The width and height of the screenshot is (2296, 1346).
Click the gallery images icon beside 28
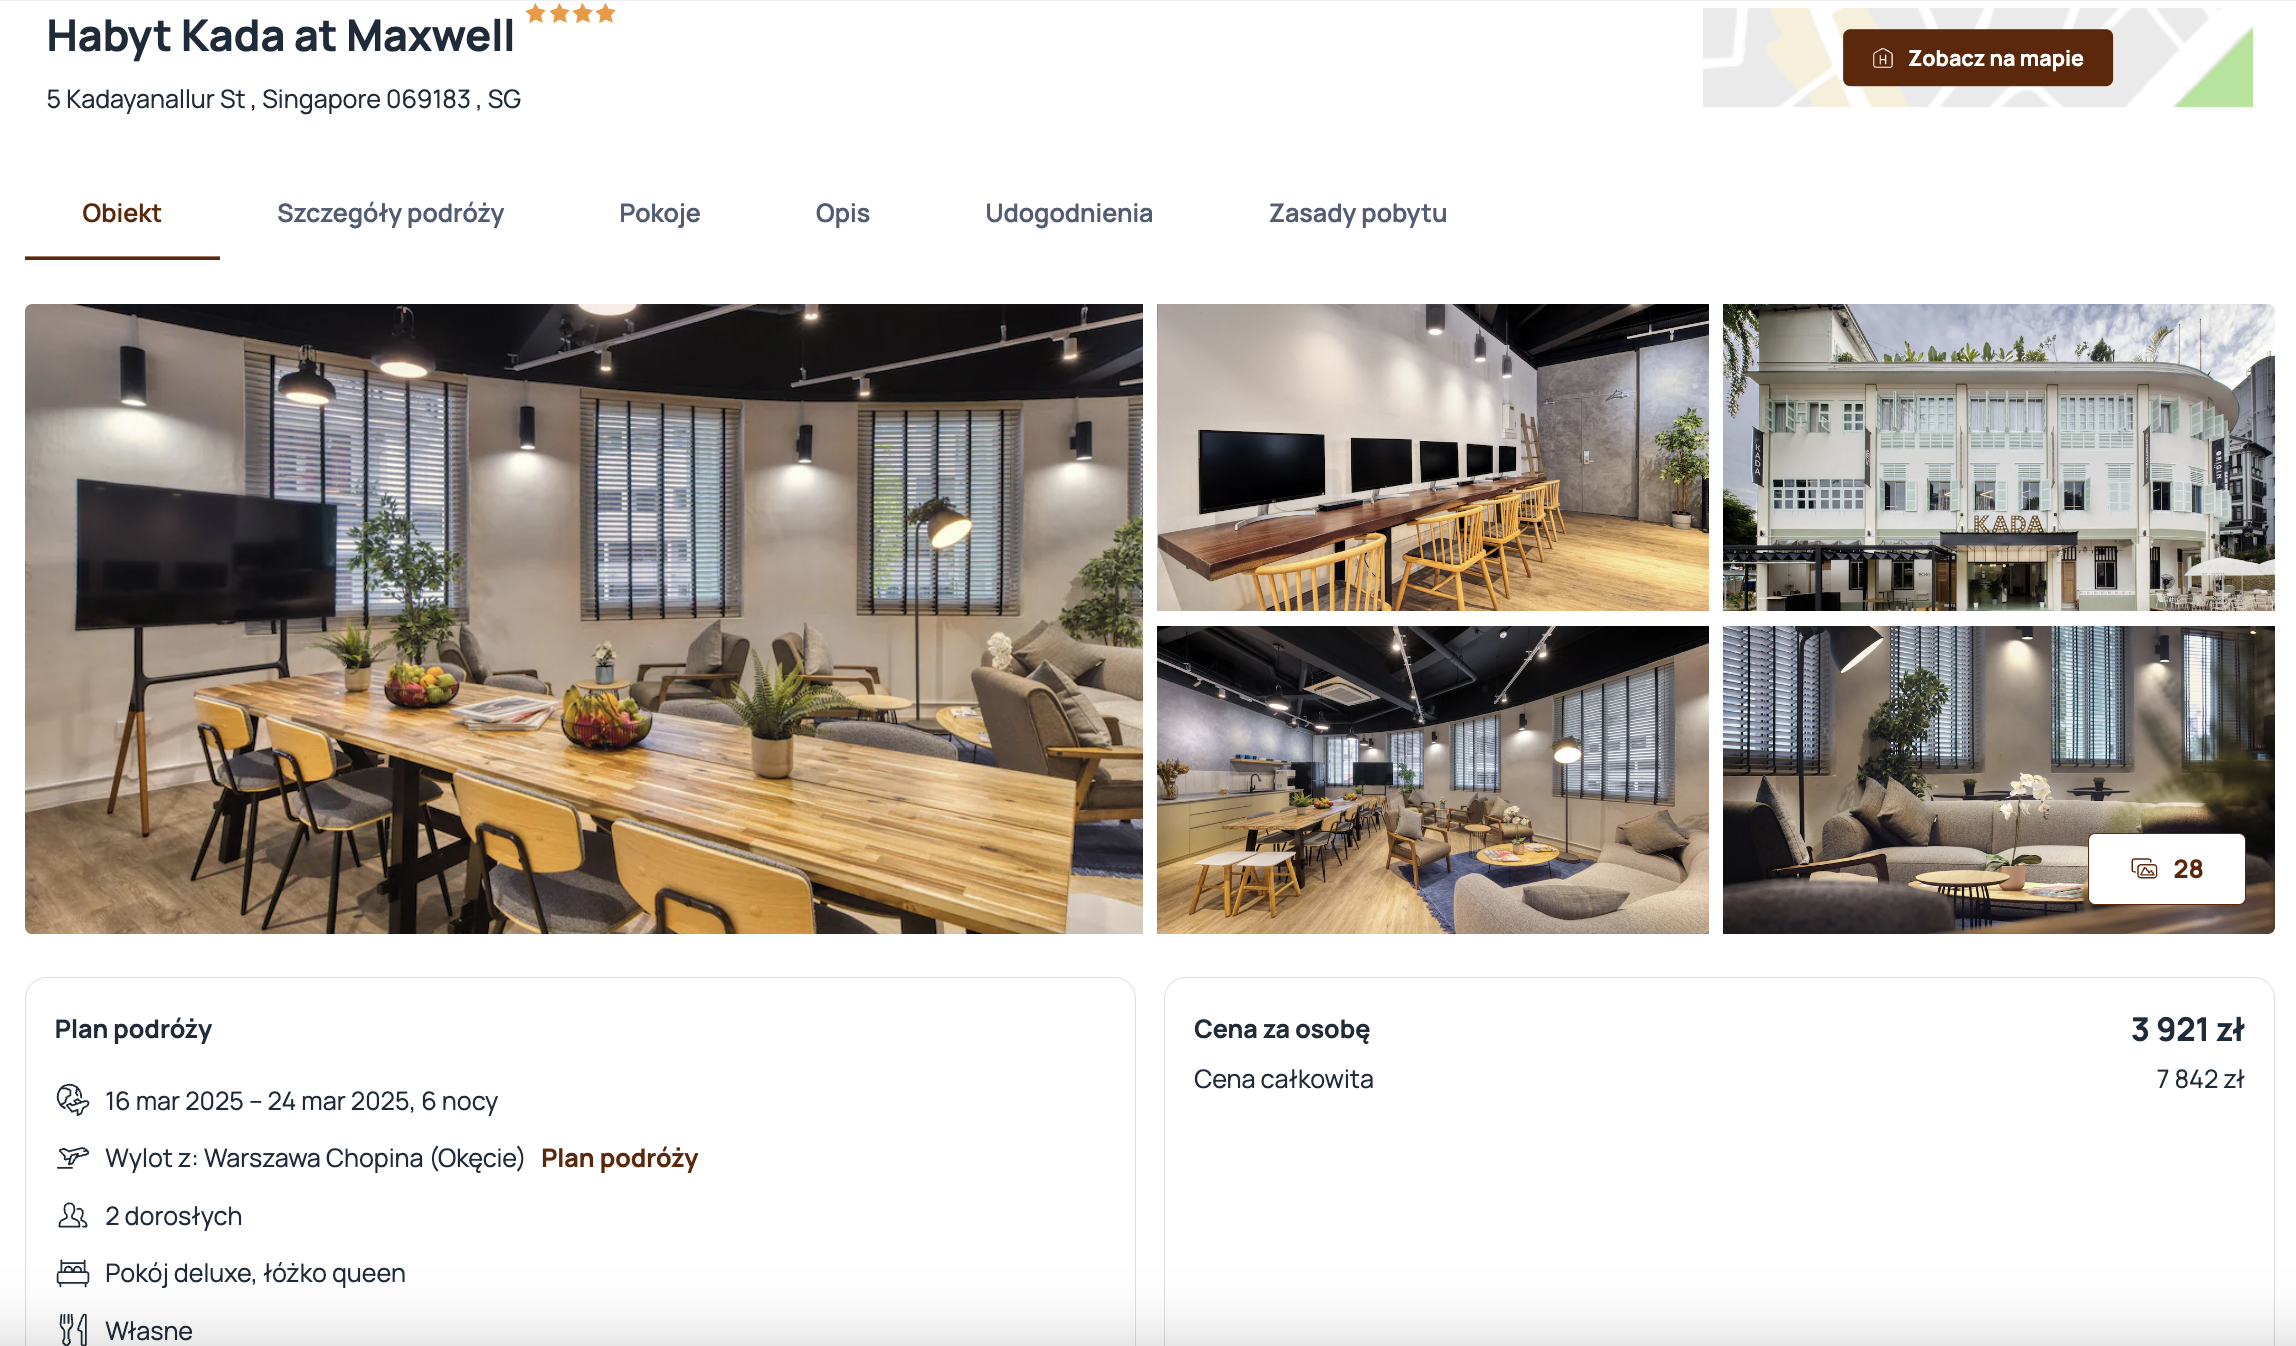[2144, 869]
